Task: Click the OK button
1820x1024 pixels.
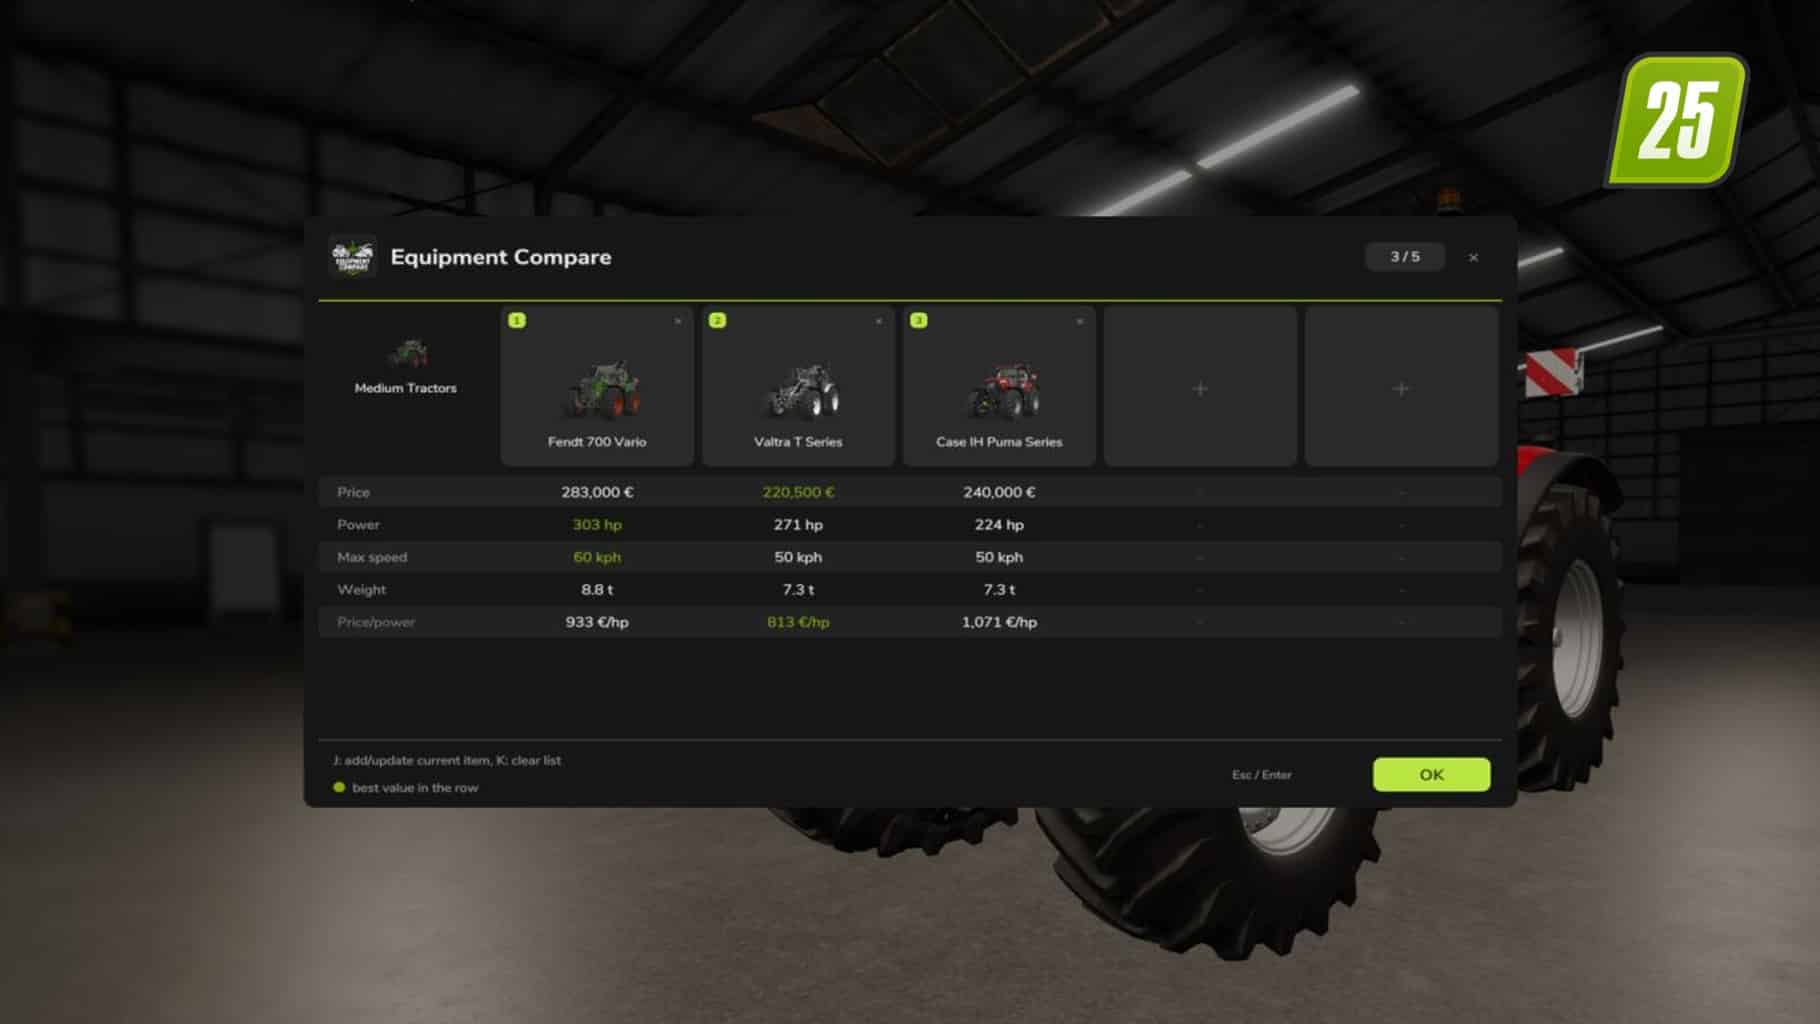Action: coord(1431,774)
